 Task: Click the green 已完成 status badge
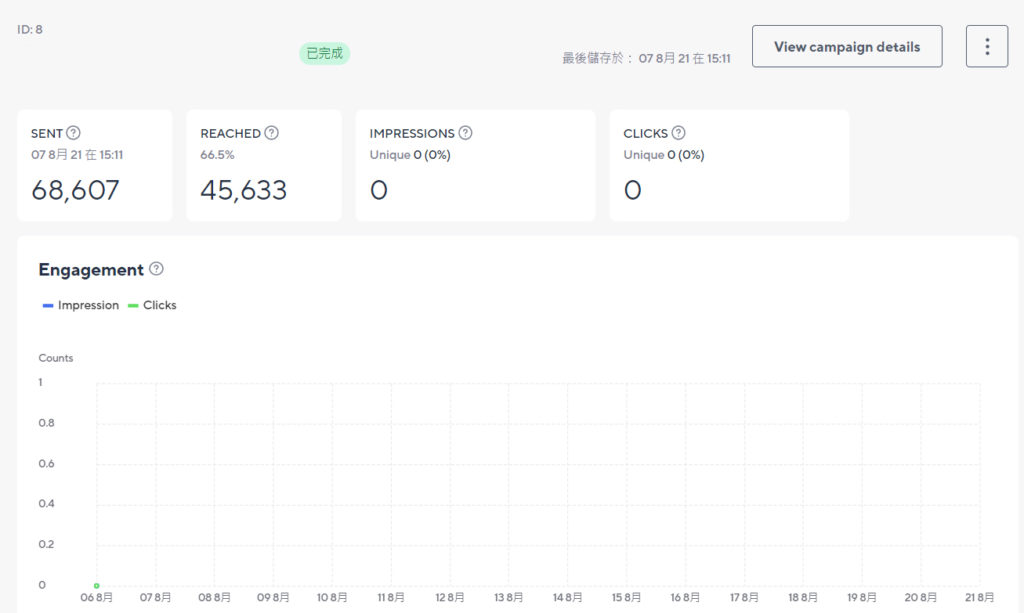[325, 54]
